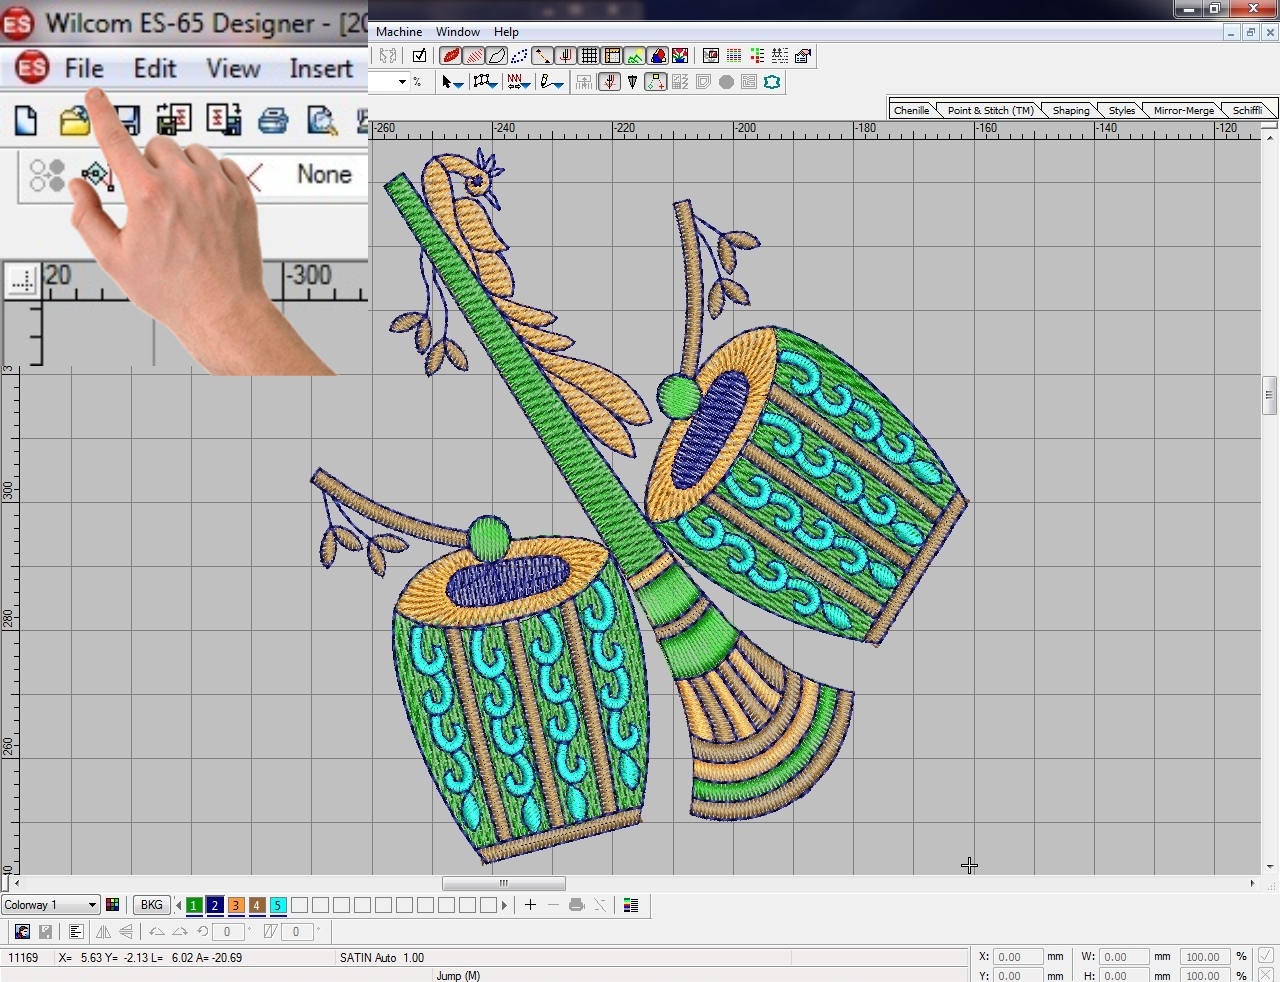1280x982 pixels.
Task: Open the color palette editor icon beside Colorway
Action: pyautogui.click(x=113, y=905)
